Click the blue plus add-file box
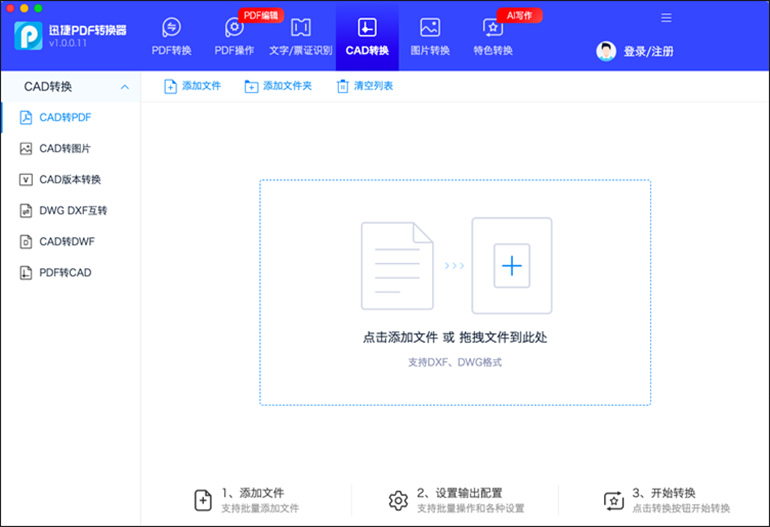The height and width of the screenshot is (527, 770). click(512, 266)
